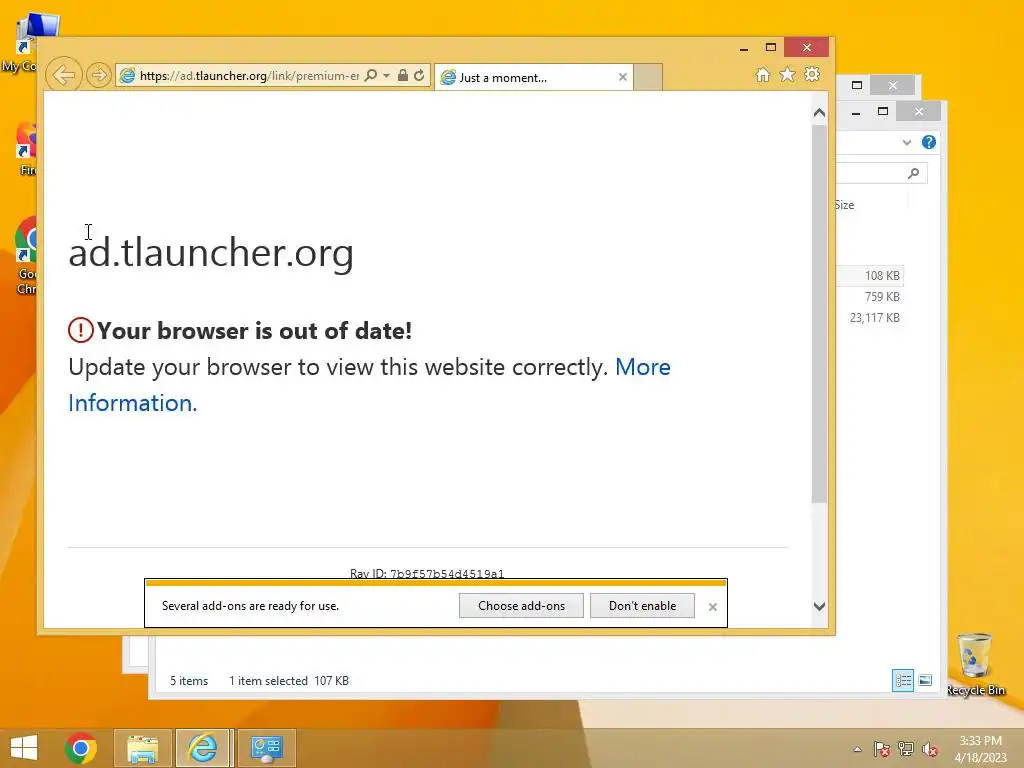1024x768 pixels.
Task: Select the Firefox desktop shortcut
Action: coord(26,149)
